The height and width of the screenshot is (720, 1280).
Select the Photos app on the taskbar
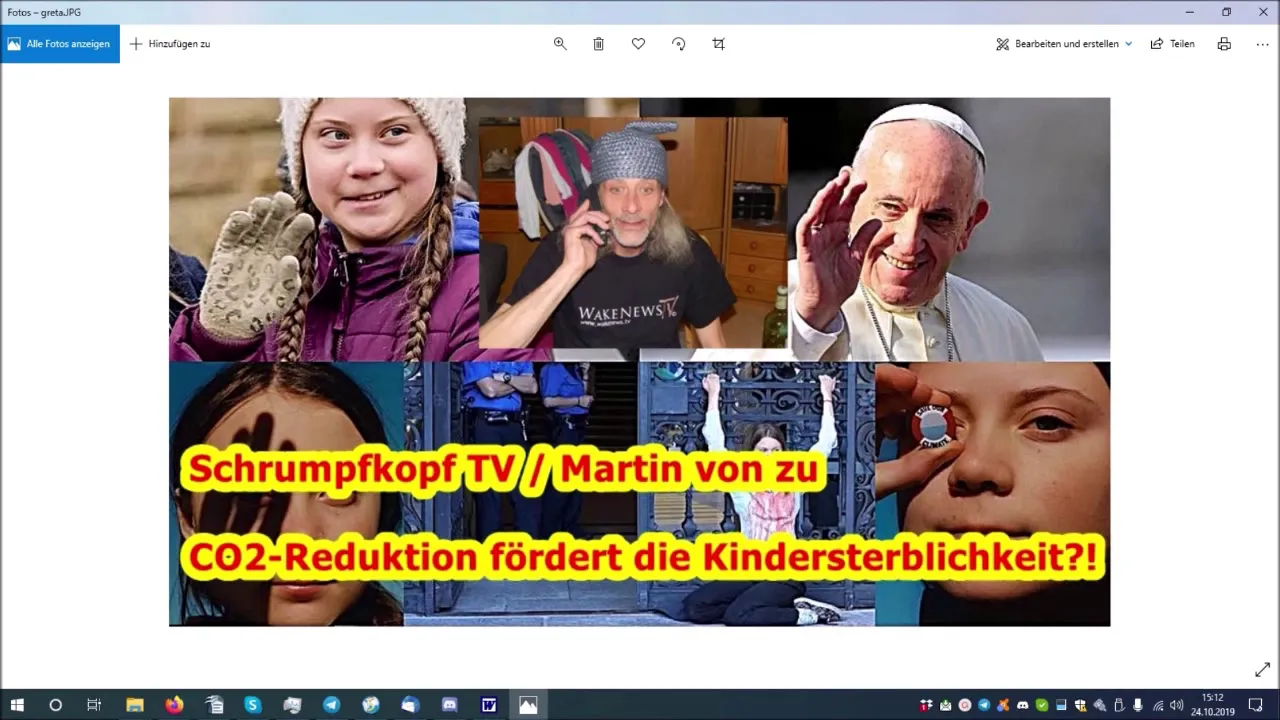coord(528,705)
